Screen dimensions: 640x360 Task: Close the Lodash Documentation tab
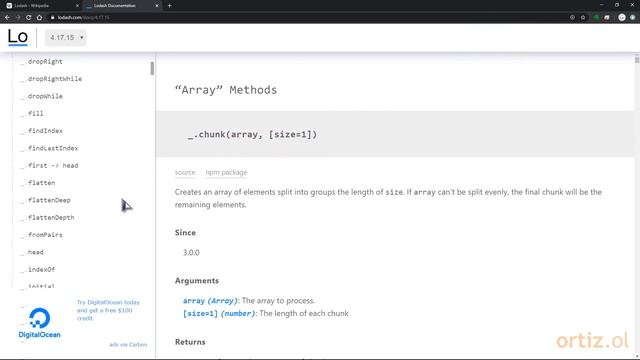(157, 6)
